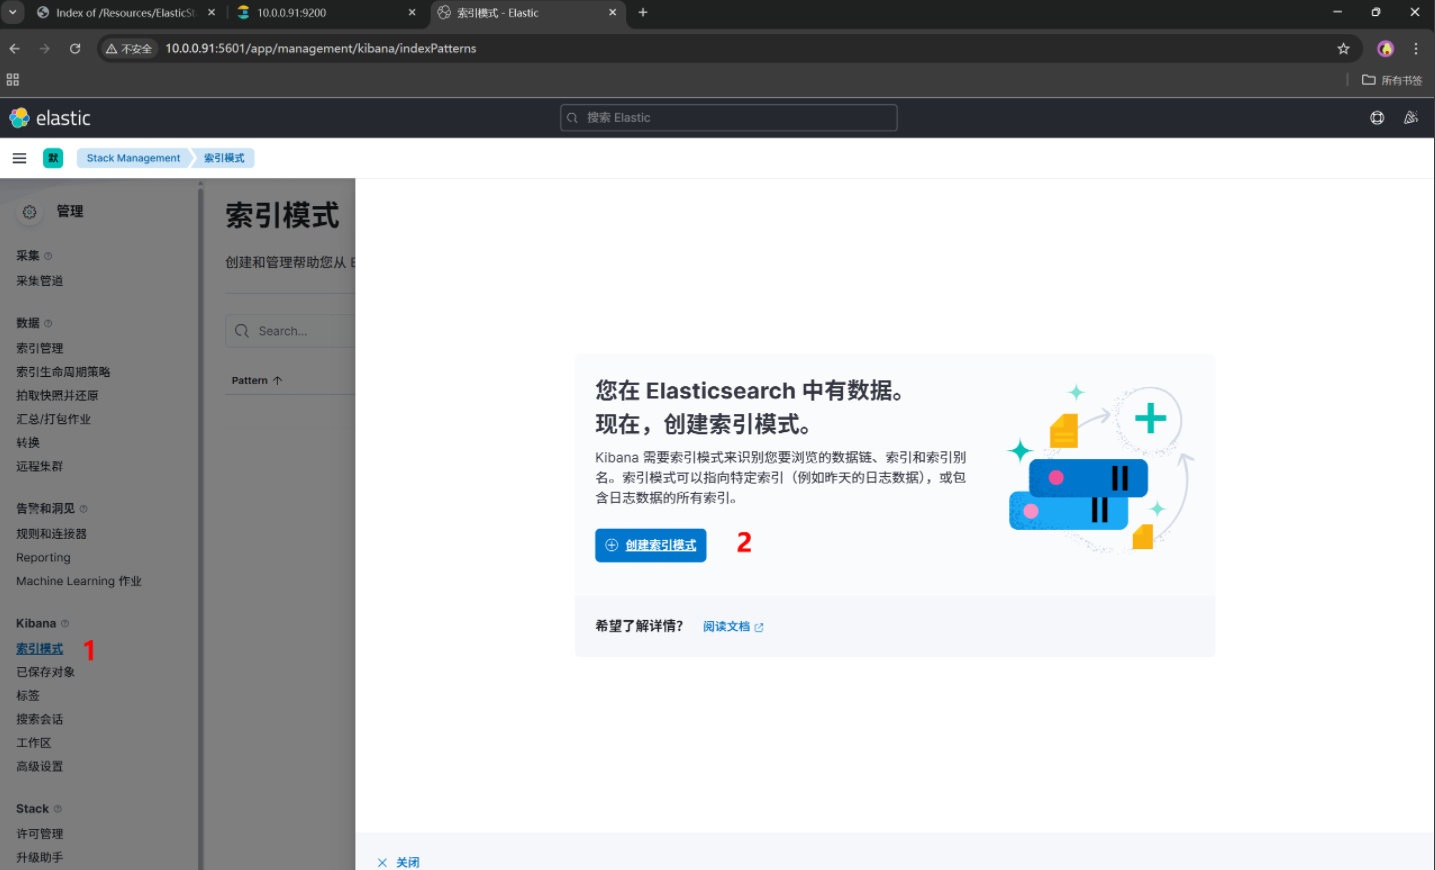Open 索引管理 in the sidebar

39,348
